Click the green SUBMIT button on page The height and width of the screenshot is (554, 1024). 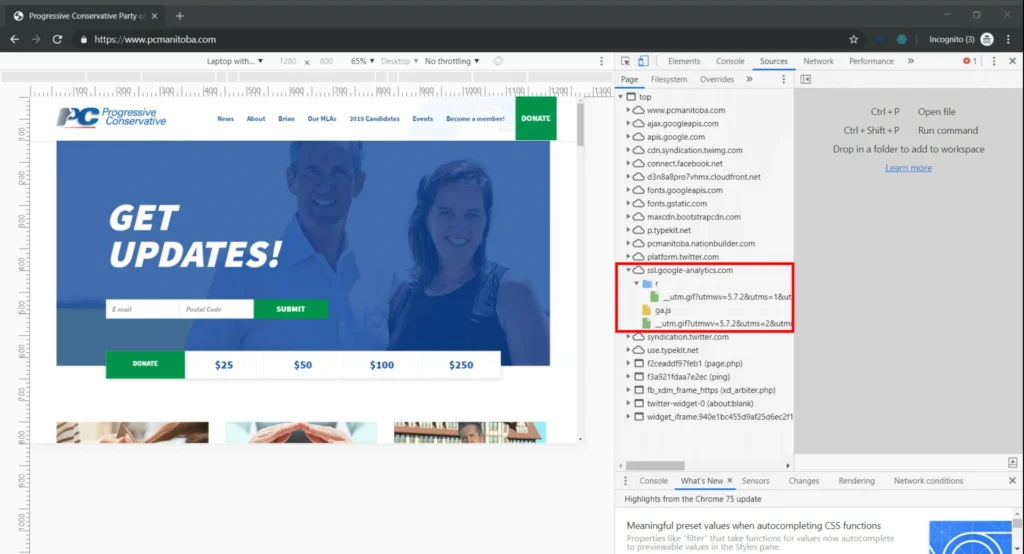click(x=290, y=309)
